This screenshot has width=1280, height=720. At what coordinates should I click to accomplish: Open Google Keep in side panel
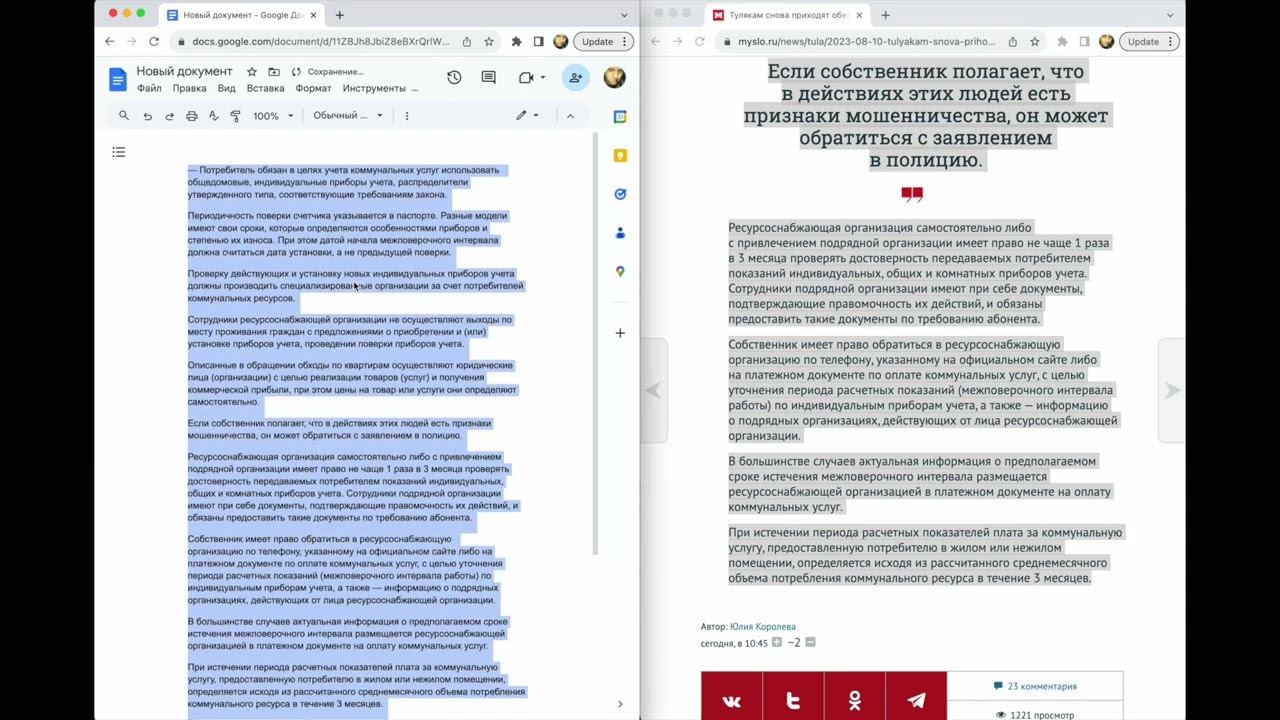pyautogui.click(x=620, y=155)
